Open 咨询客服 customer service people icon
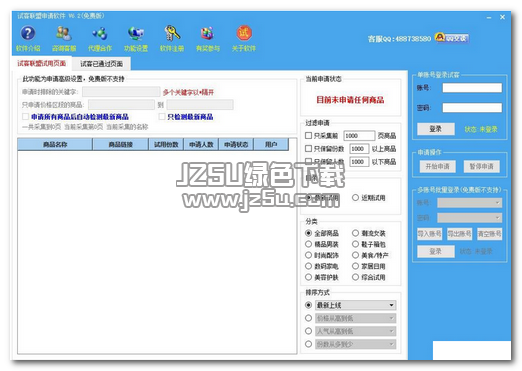 (x=64, y=34)
